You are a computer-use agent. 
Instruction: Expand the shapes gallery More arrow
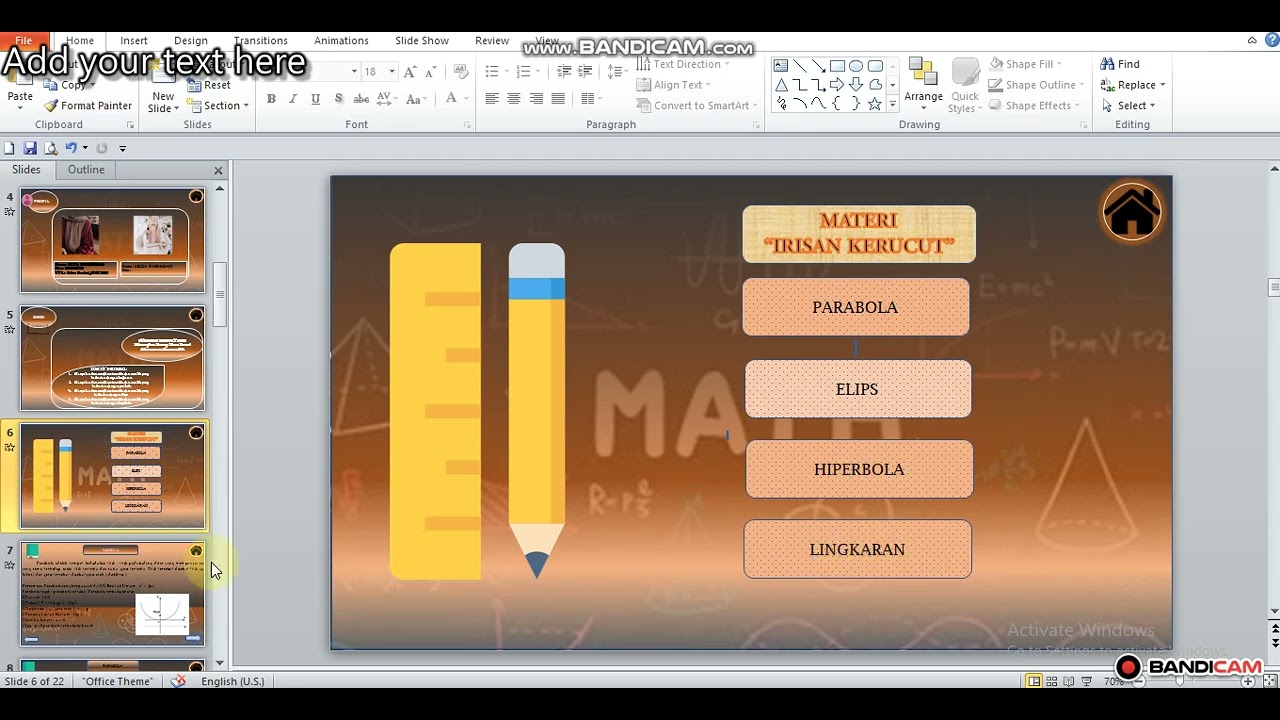point(892,104)
